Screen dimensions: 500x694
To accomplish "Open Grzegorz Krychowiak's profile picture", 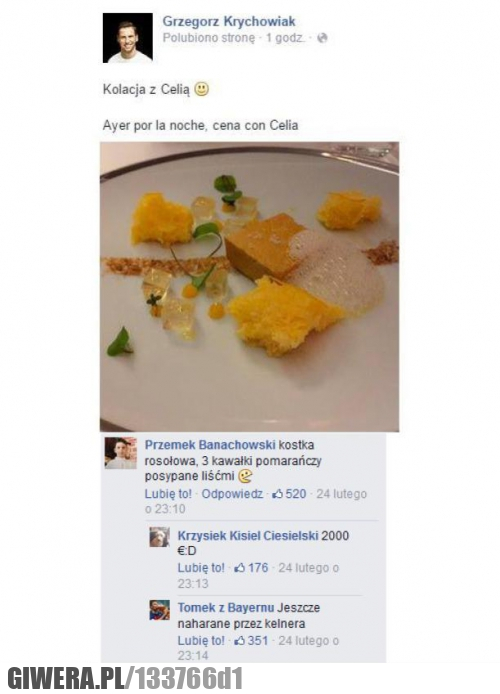I will [128, 38].
